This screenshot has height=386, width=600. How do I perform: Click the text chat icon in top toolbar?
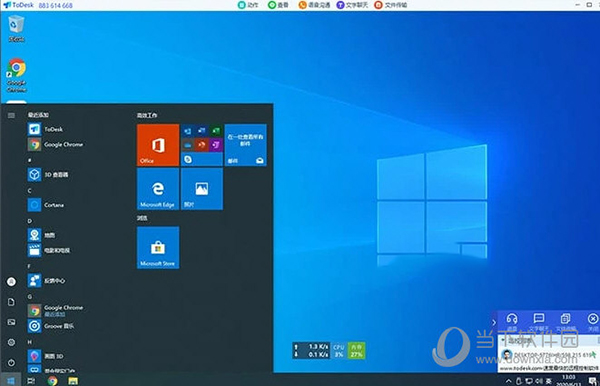point(340,5)
